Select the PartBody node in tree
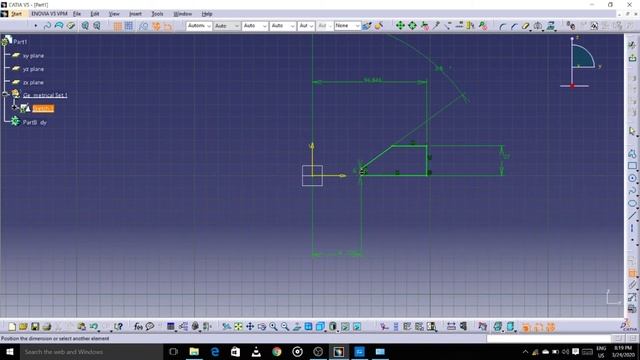 point(35,122)
